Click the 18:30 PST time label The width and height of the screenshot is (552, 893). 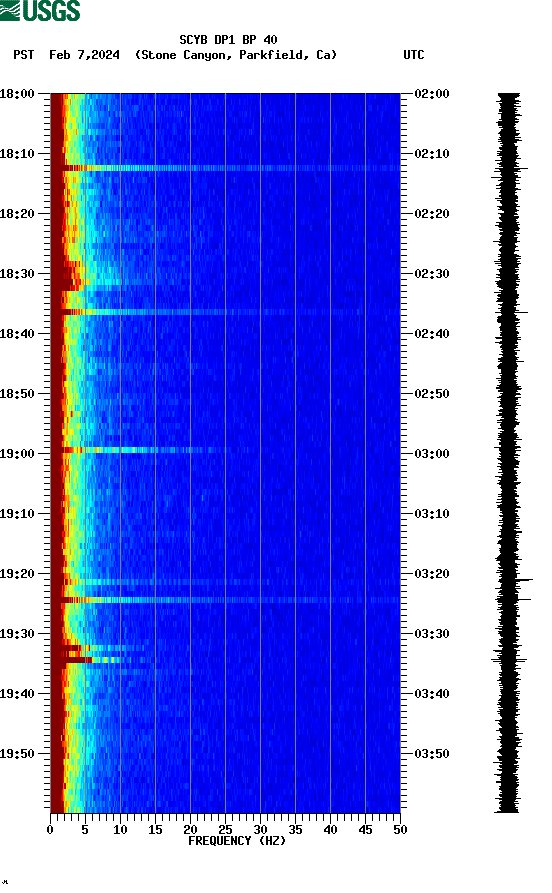(x=17, y=273)
